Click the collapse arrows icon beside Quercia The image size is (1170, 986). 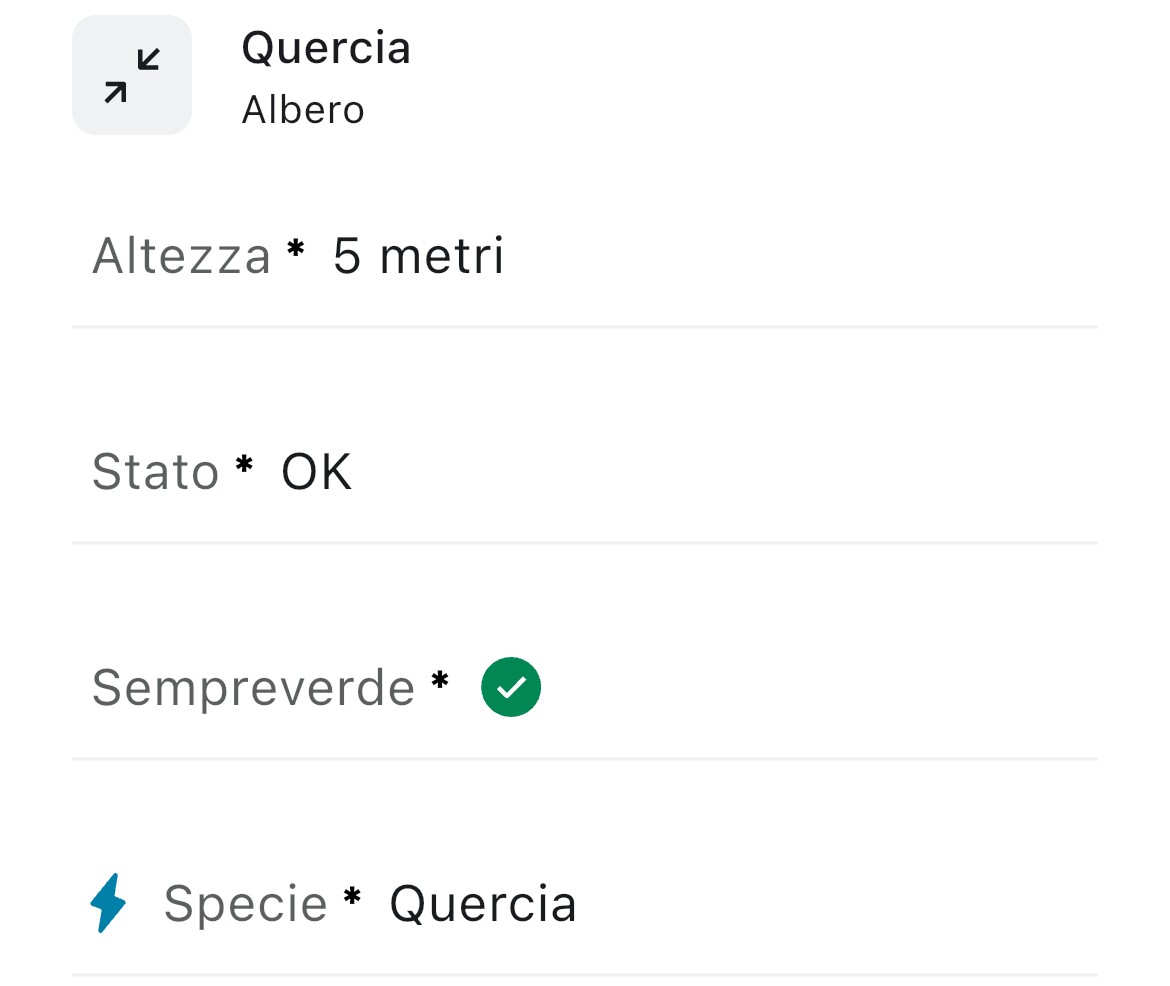click(x=132, y=76)
